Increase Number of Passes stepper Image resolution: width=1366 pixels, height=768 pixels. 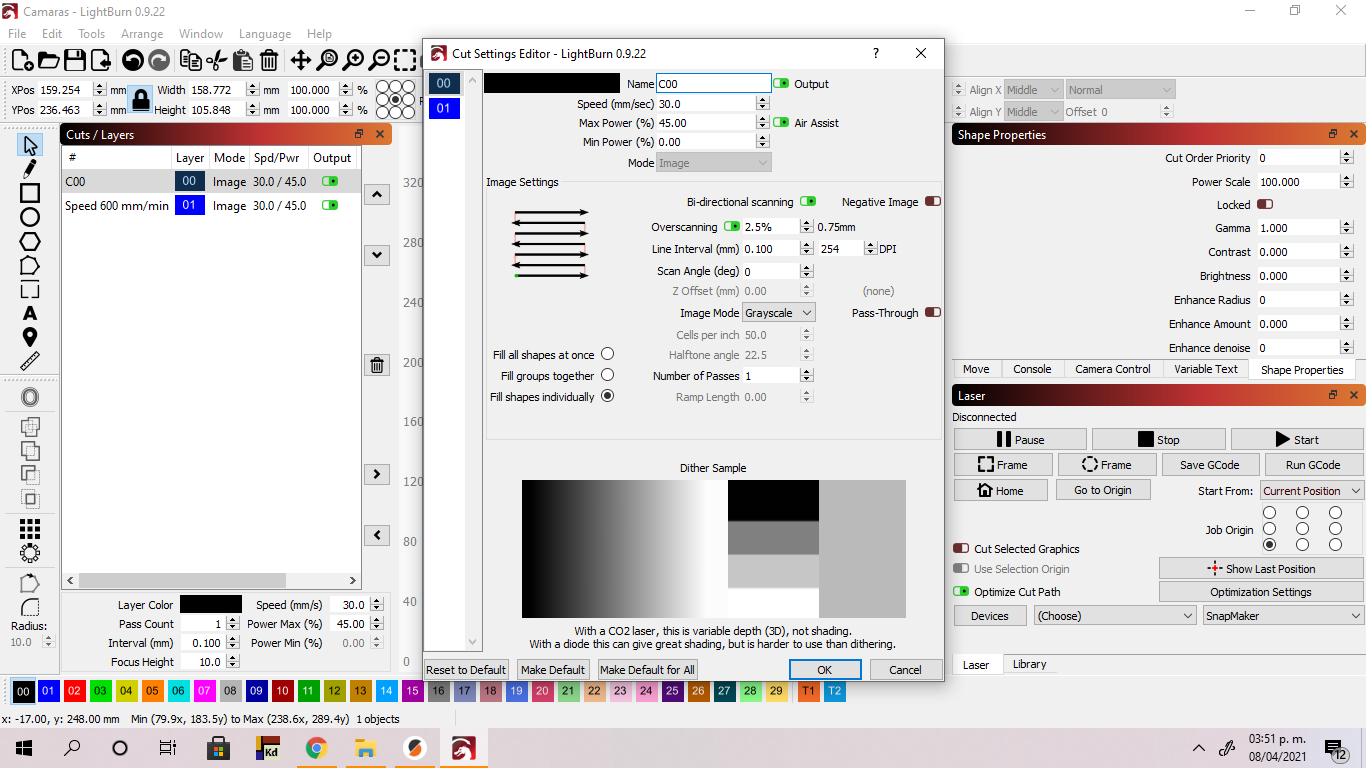(806, 372)
